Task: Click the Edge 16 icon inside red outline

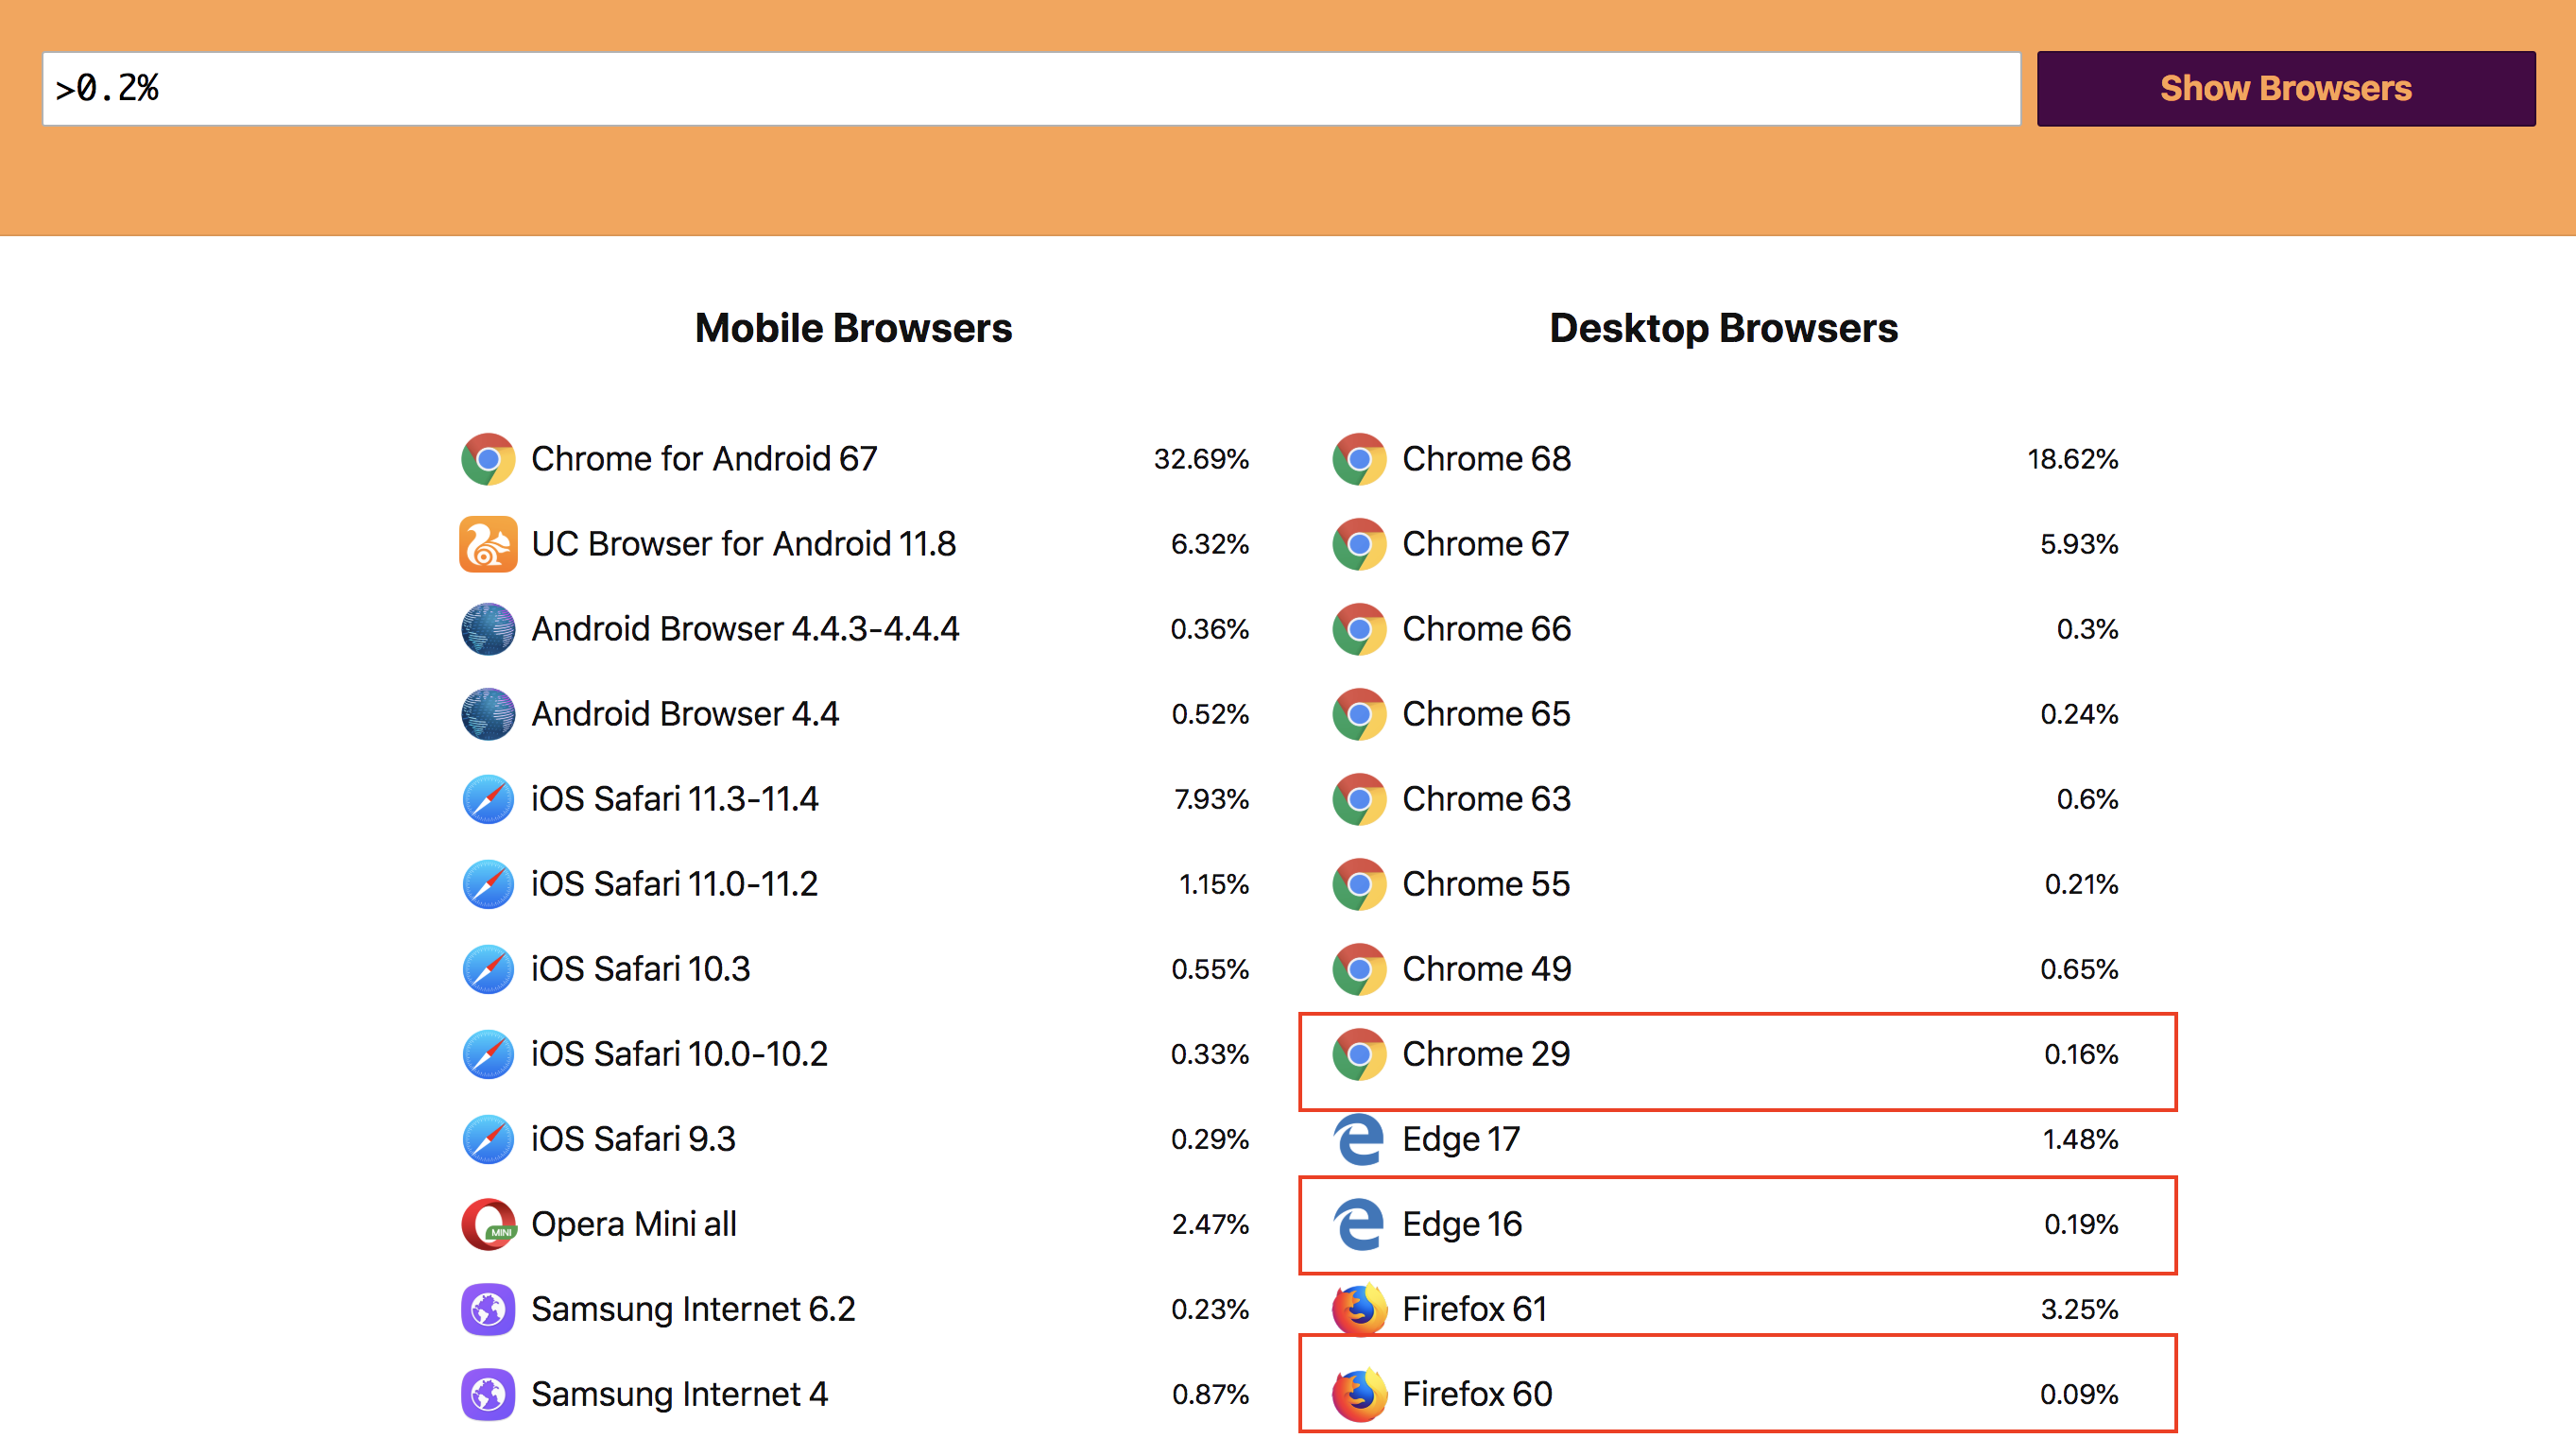Action: 1359,1223
